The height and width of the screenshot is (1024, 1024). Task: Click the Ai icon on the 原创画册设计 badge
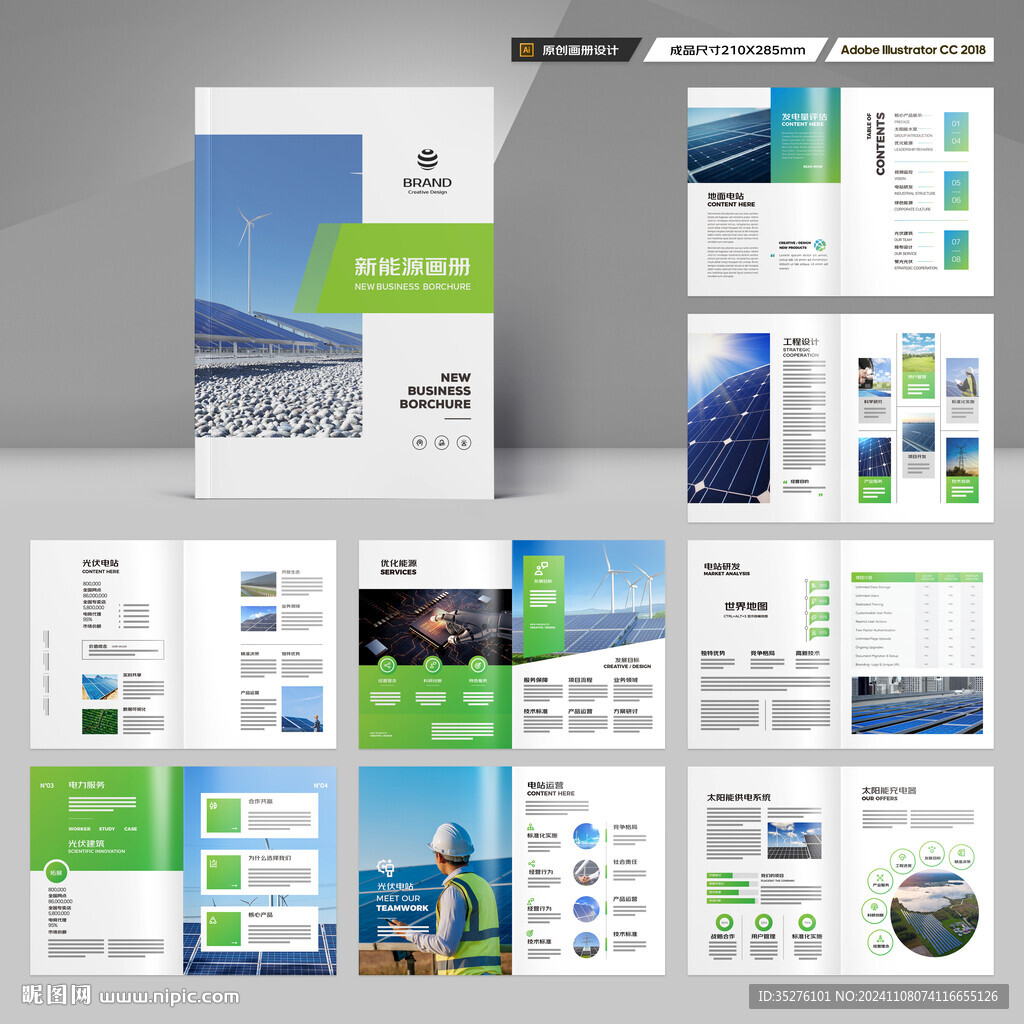526,50
